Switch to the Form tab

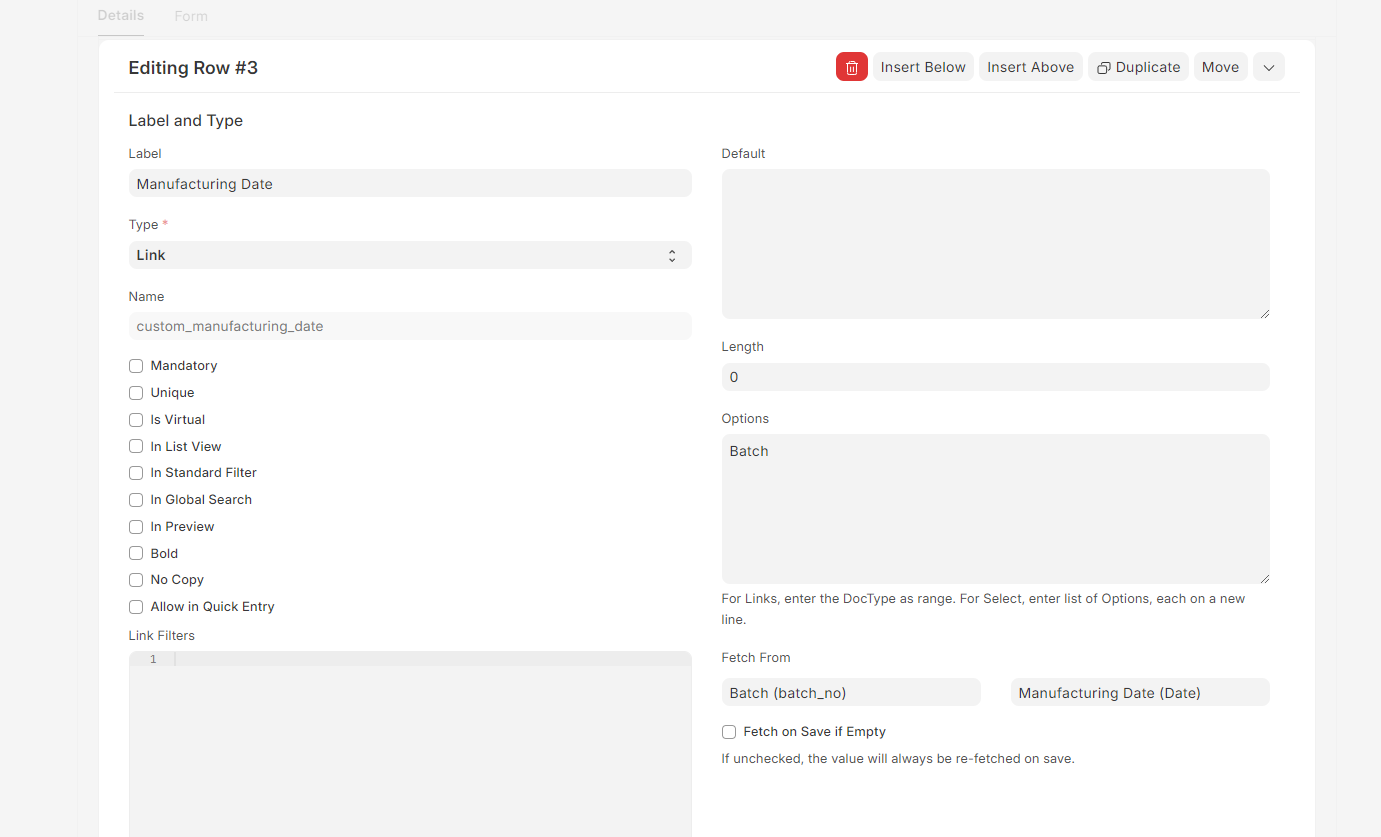pyautogui.click(x=191, y=16)
